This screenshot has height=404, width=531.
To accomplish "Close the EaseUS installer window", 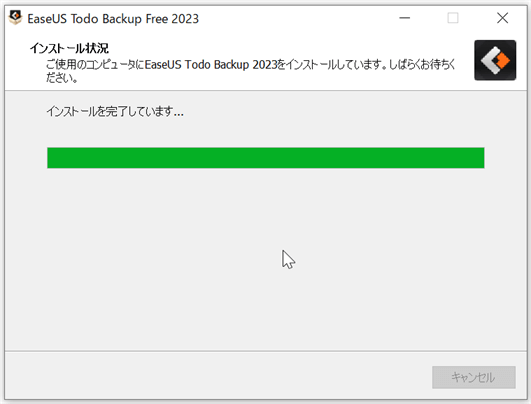I will pos(502,18).
